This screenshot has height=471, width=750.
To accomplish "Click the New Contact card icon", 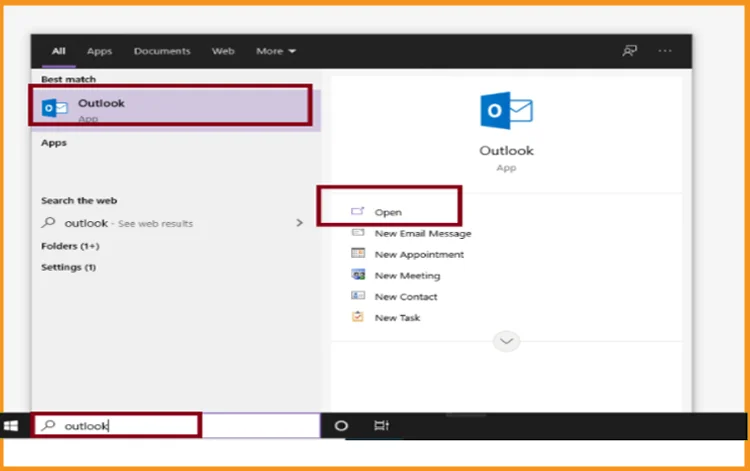I will click(358, 296).
